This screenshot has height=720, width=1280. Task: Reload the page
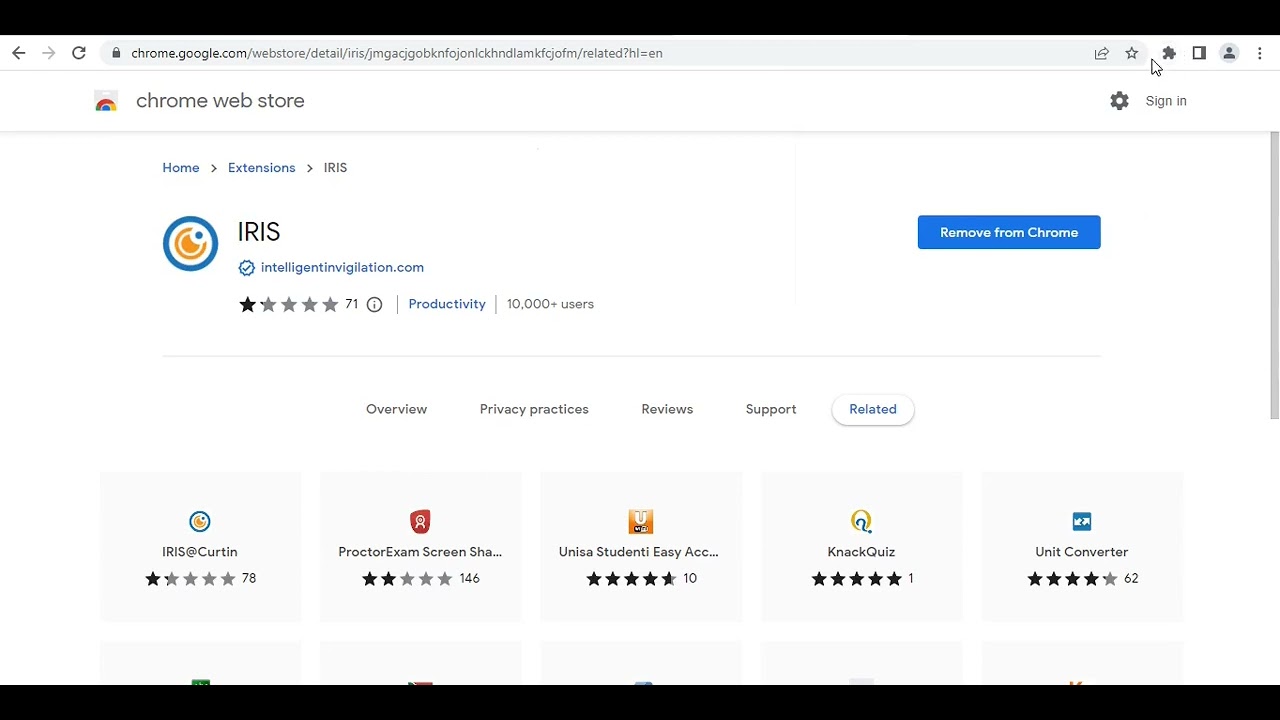tap(79, 53)
